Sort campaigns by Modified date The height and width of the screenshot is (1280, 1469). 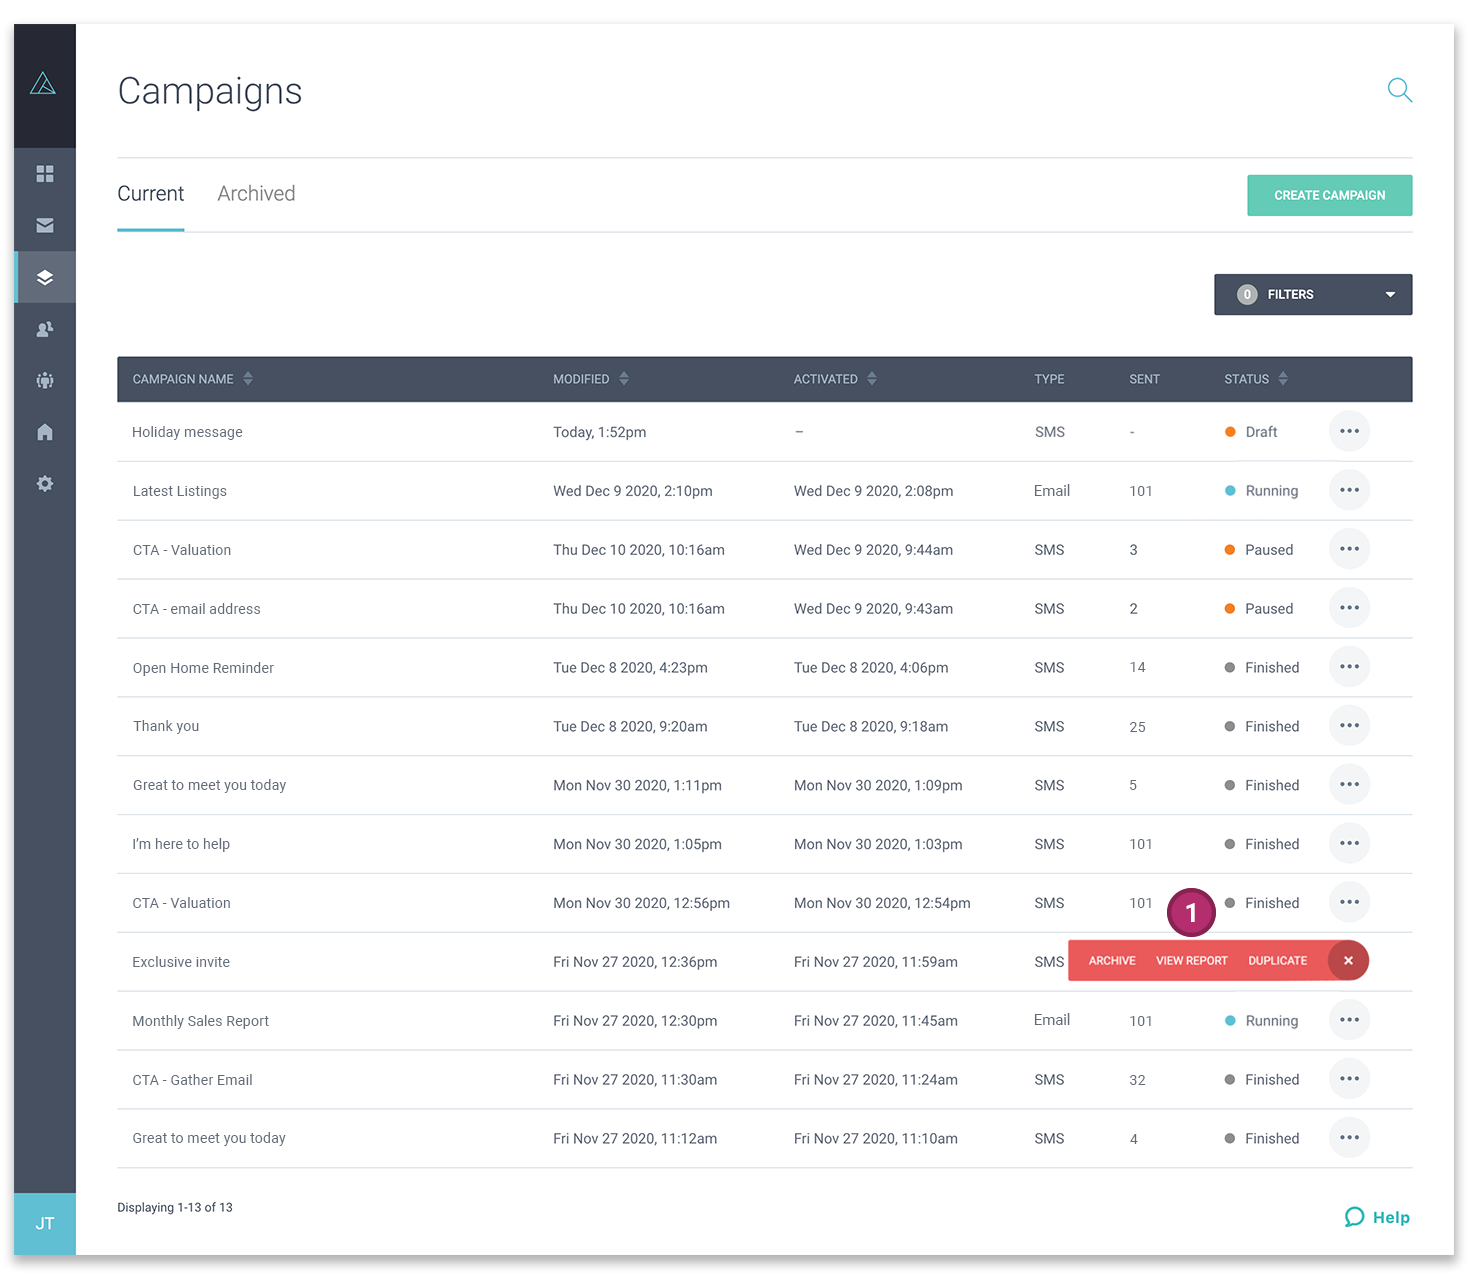tap(623, 379)
